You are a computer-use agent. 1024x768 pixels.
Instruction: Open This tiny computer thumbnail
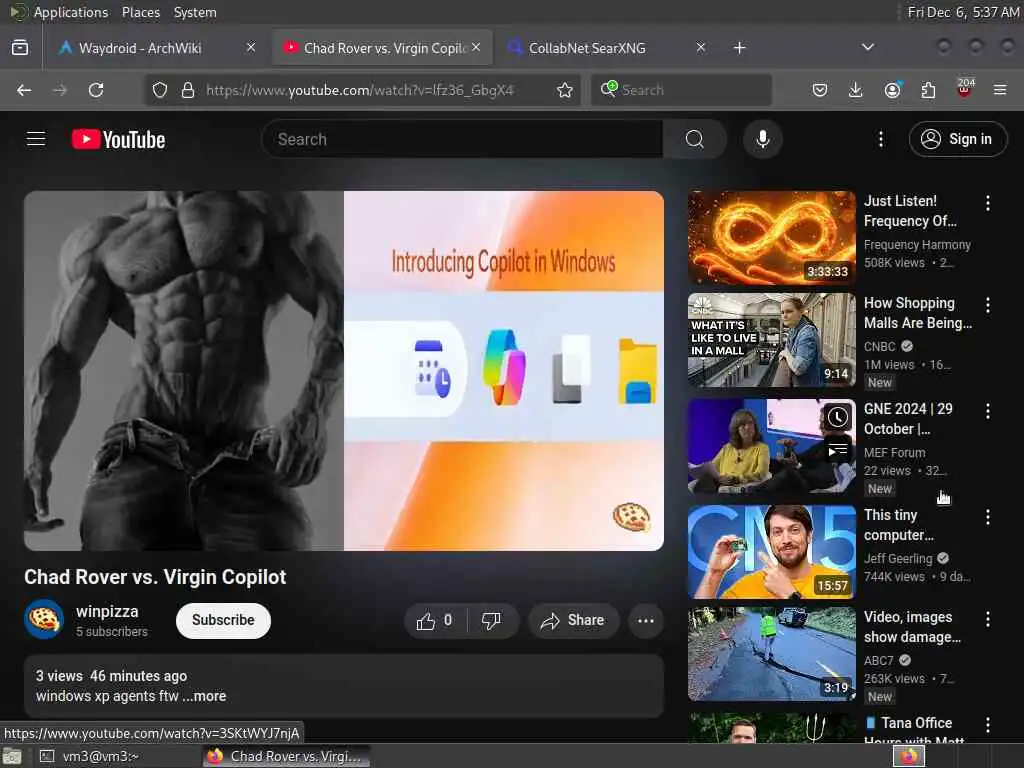[771, 552]
